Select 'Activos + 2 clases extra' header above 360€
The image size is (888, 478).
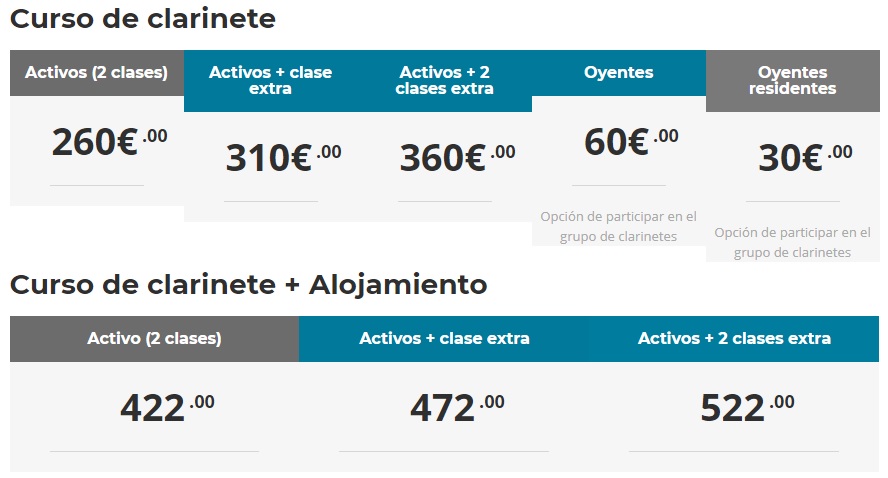click(445, 81)
